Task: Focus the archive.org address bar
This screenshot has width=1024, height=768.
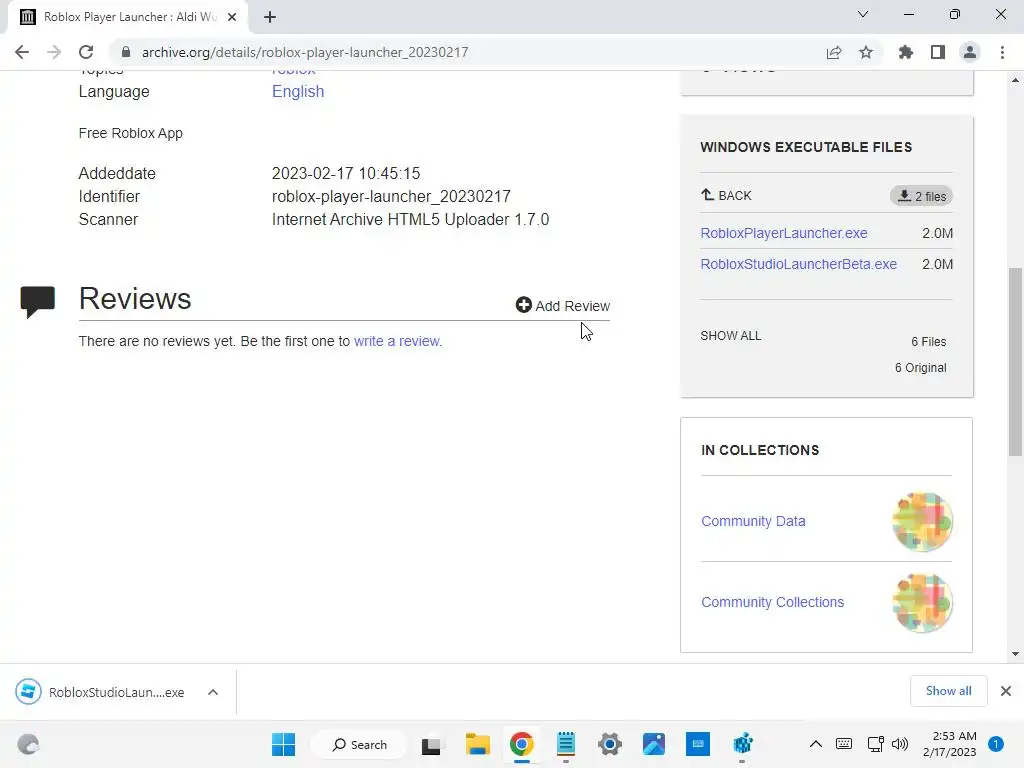Action: tap(470, 52)
